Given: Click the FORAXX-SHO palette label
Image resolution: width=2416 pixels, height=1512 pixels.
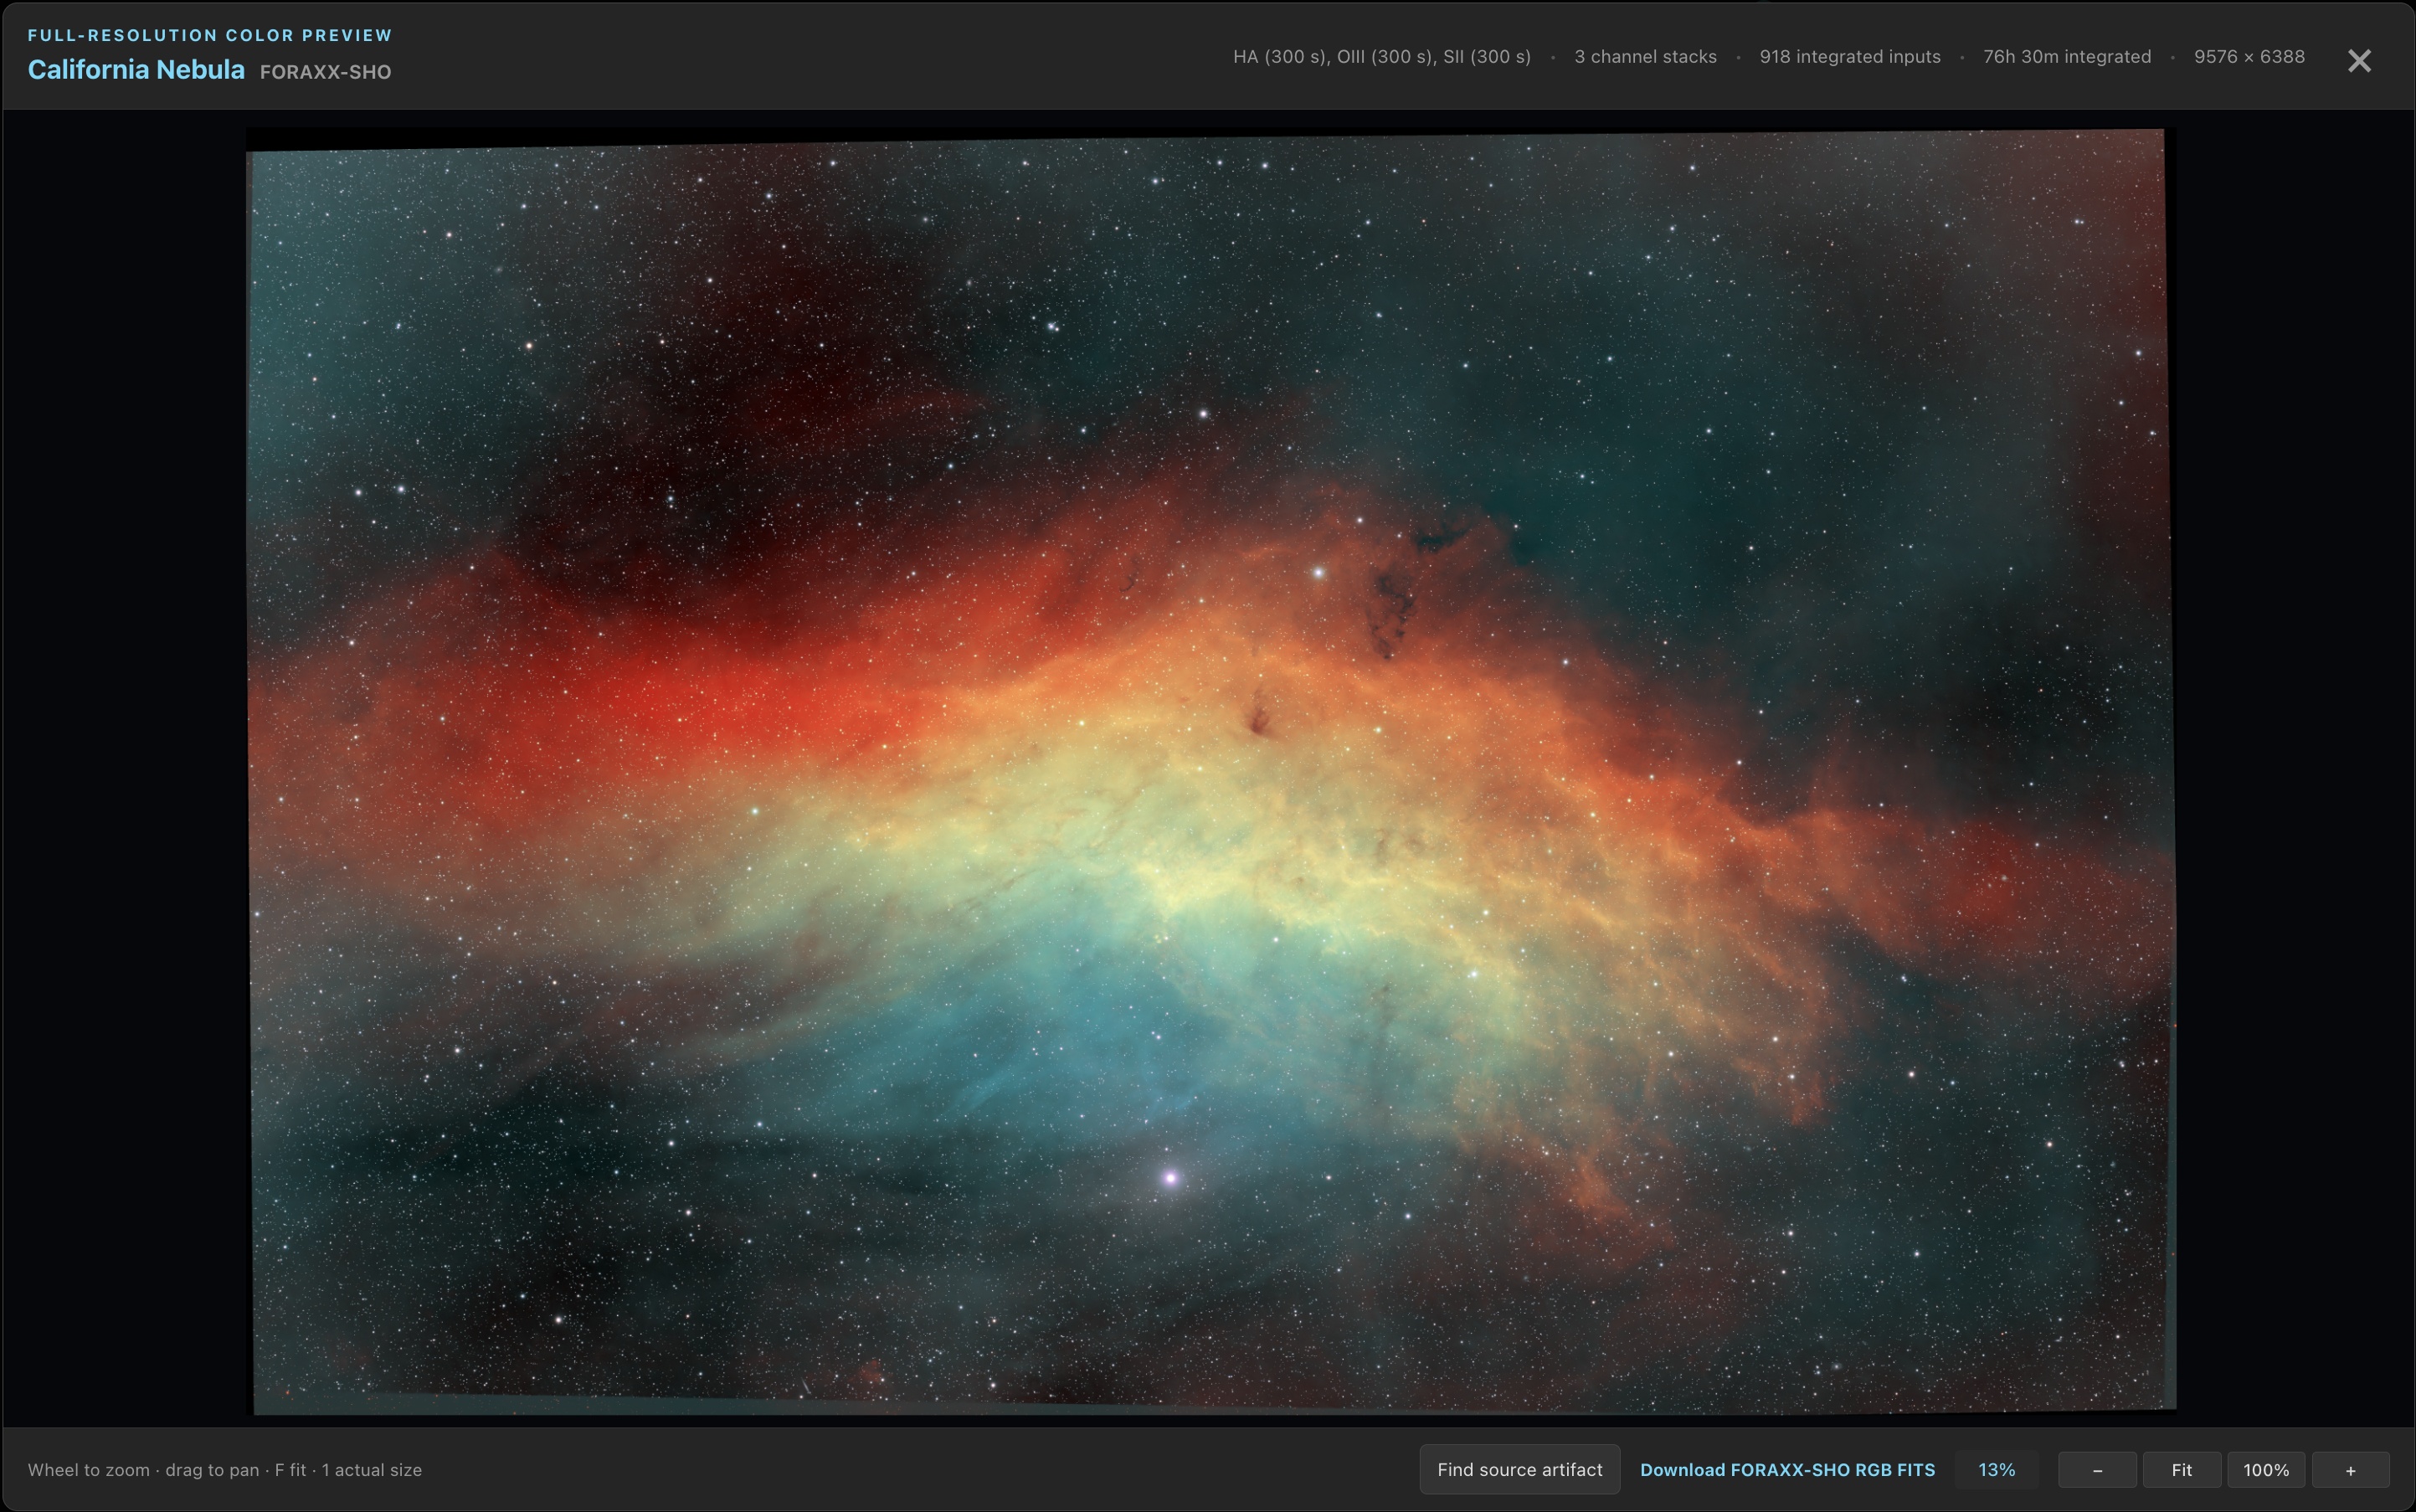Looking at the screenshot, I should coord(325,72).
